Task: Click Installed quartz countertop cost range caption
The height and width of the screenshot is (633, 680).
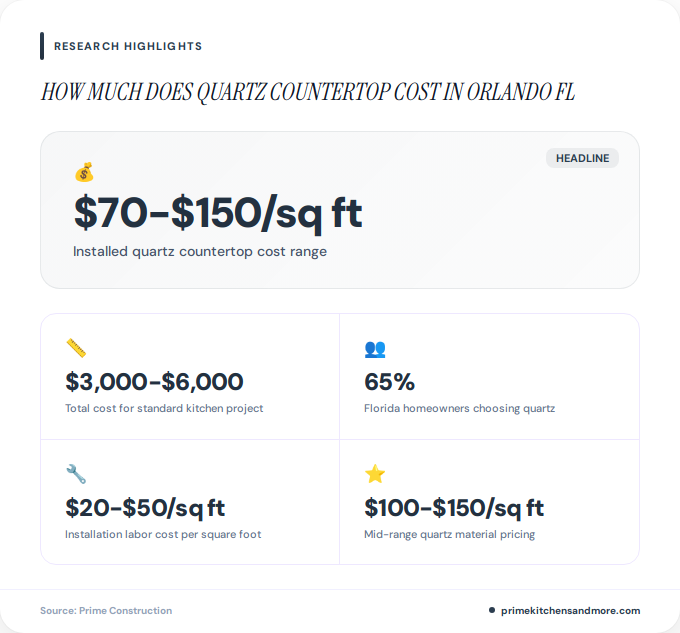Action: (200, 251)
